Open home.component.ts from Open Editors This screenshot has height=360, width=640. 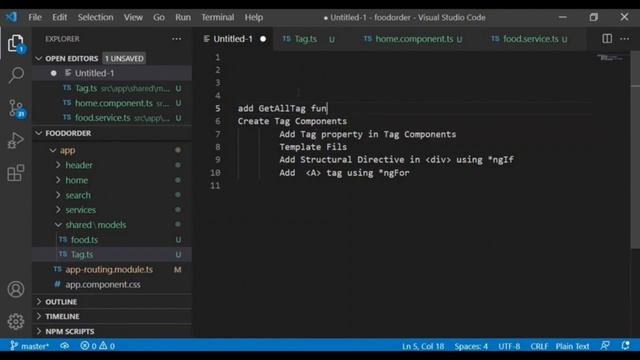click(x=112, y=103)
